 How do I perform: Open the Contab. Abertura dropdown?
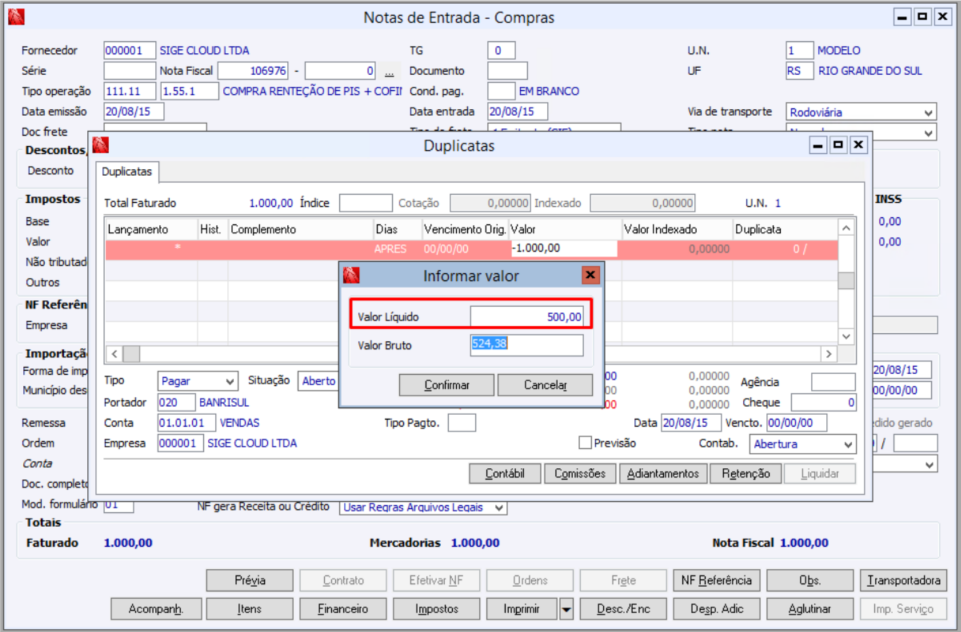(x=848, y=444)
